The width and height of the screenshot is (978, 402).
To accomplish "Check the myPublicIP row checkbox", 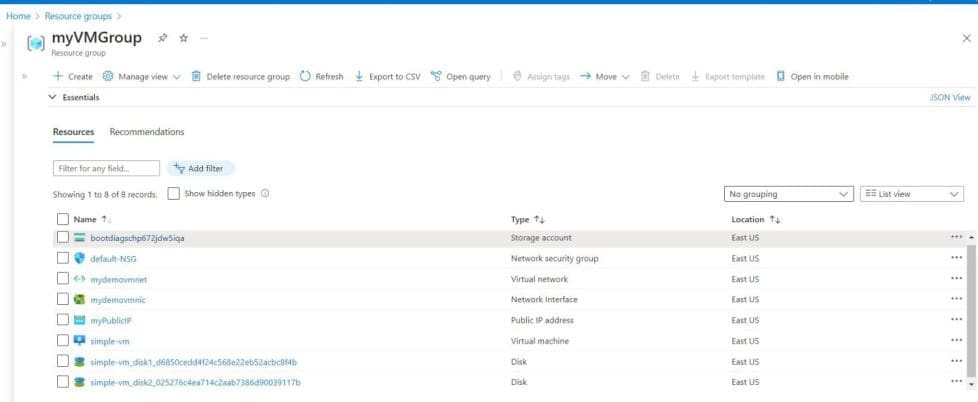I will click(x=62, y=320).
